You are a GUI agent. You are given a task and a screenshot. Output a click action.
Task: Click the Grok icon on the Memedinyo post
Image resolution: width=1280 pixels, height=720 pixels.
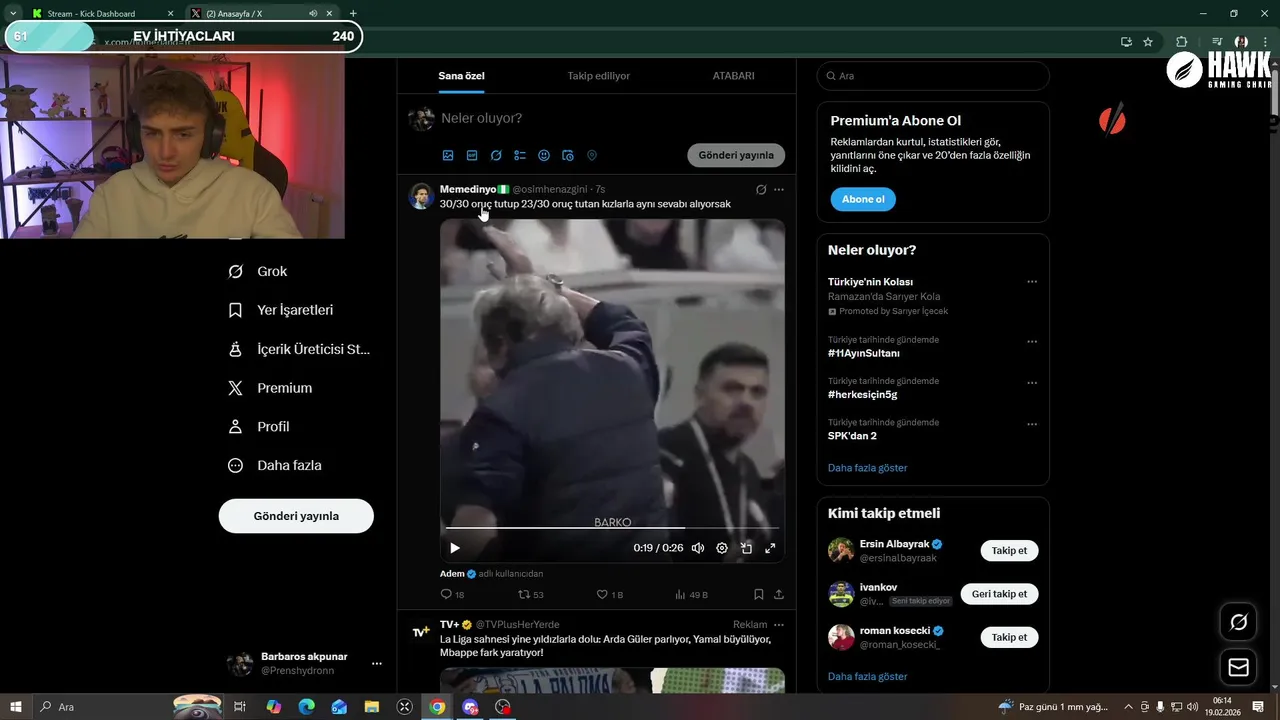tap(761, 189)
